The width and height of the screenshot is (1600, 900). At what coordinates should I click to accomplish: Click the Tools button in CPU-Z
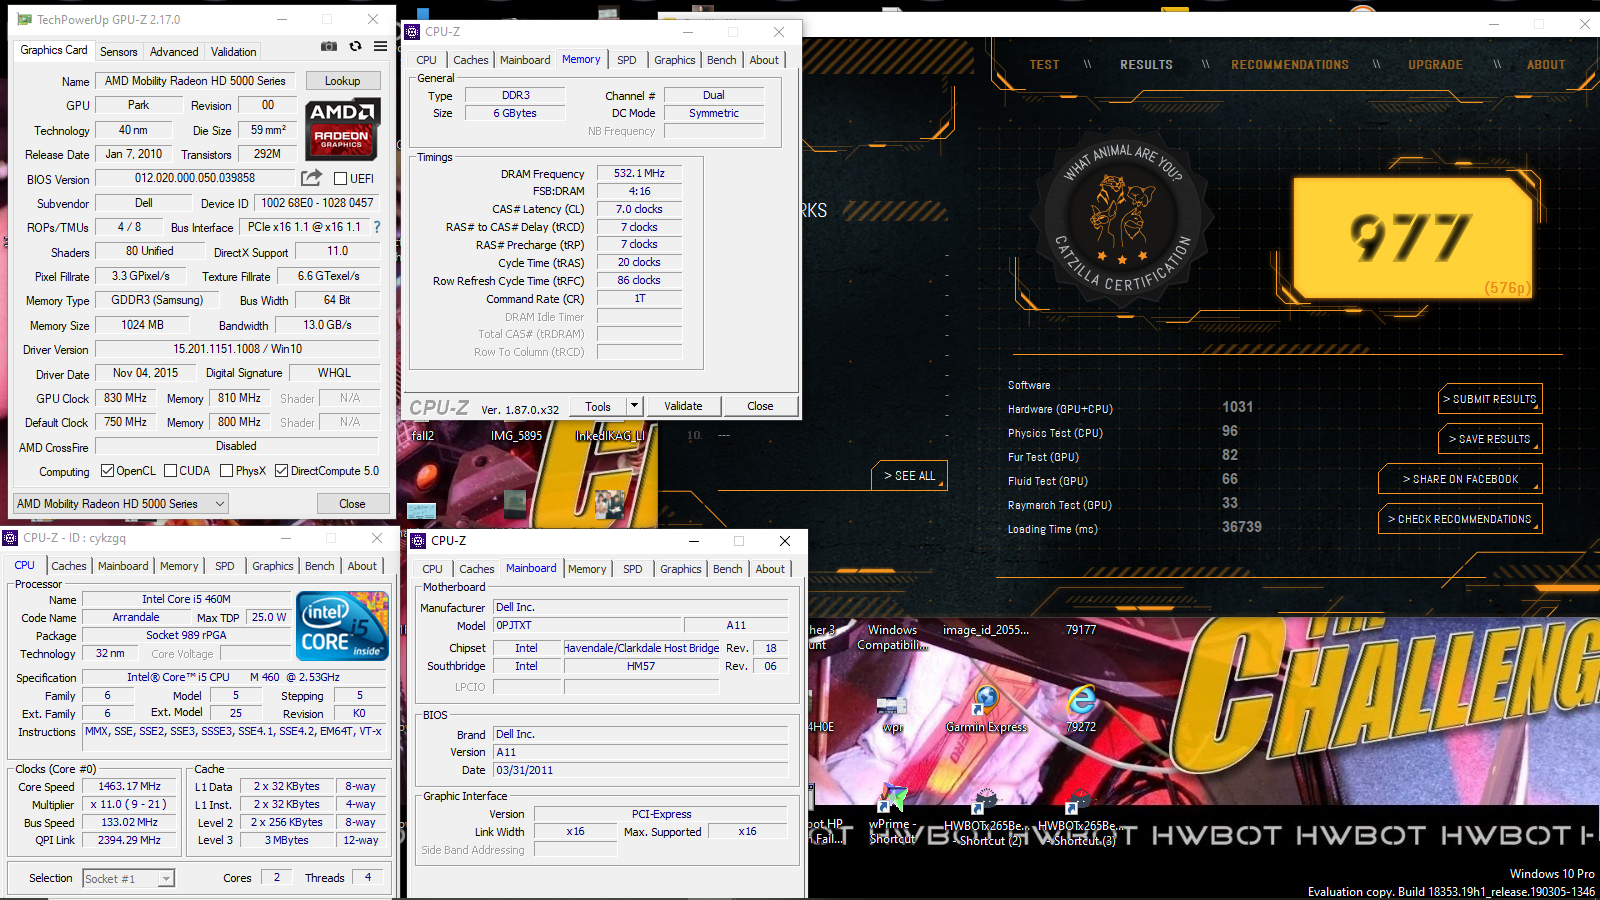(598, 406)
